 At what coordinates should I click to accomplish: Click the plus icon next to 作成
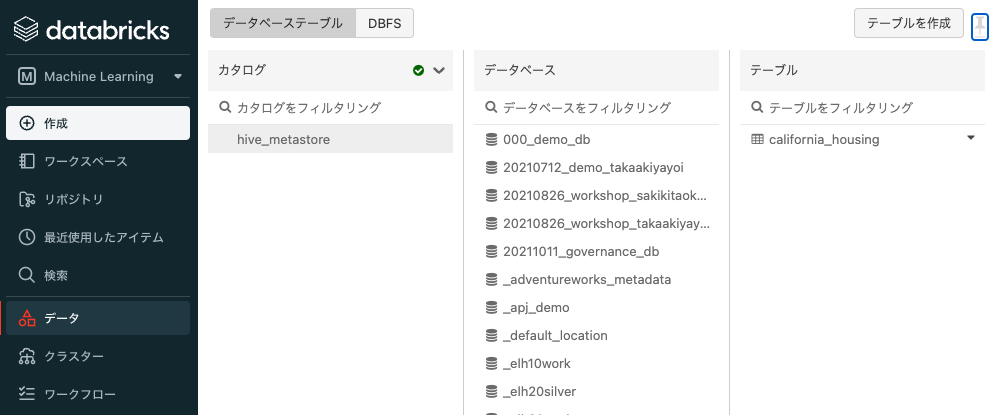coord(27,123)
